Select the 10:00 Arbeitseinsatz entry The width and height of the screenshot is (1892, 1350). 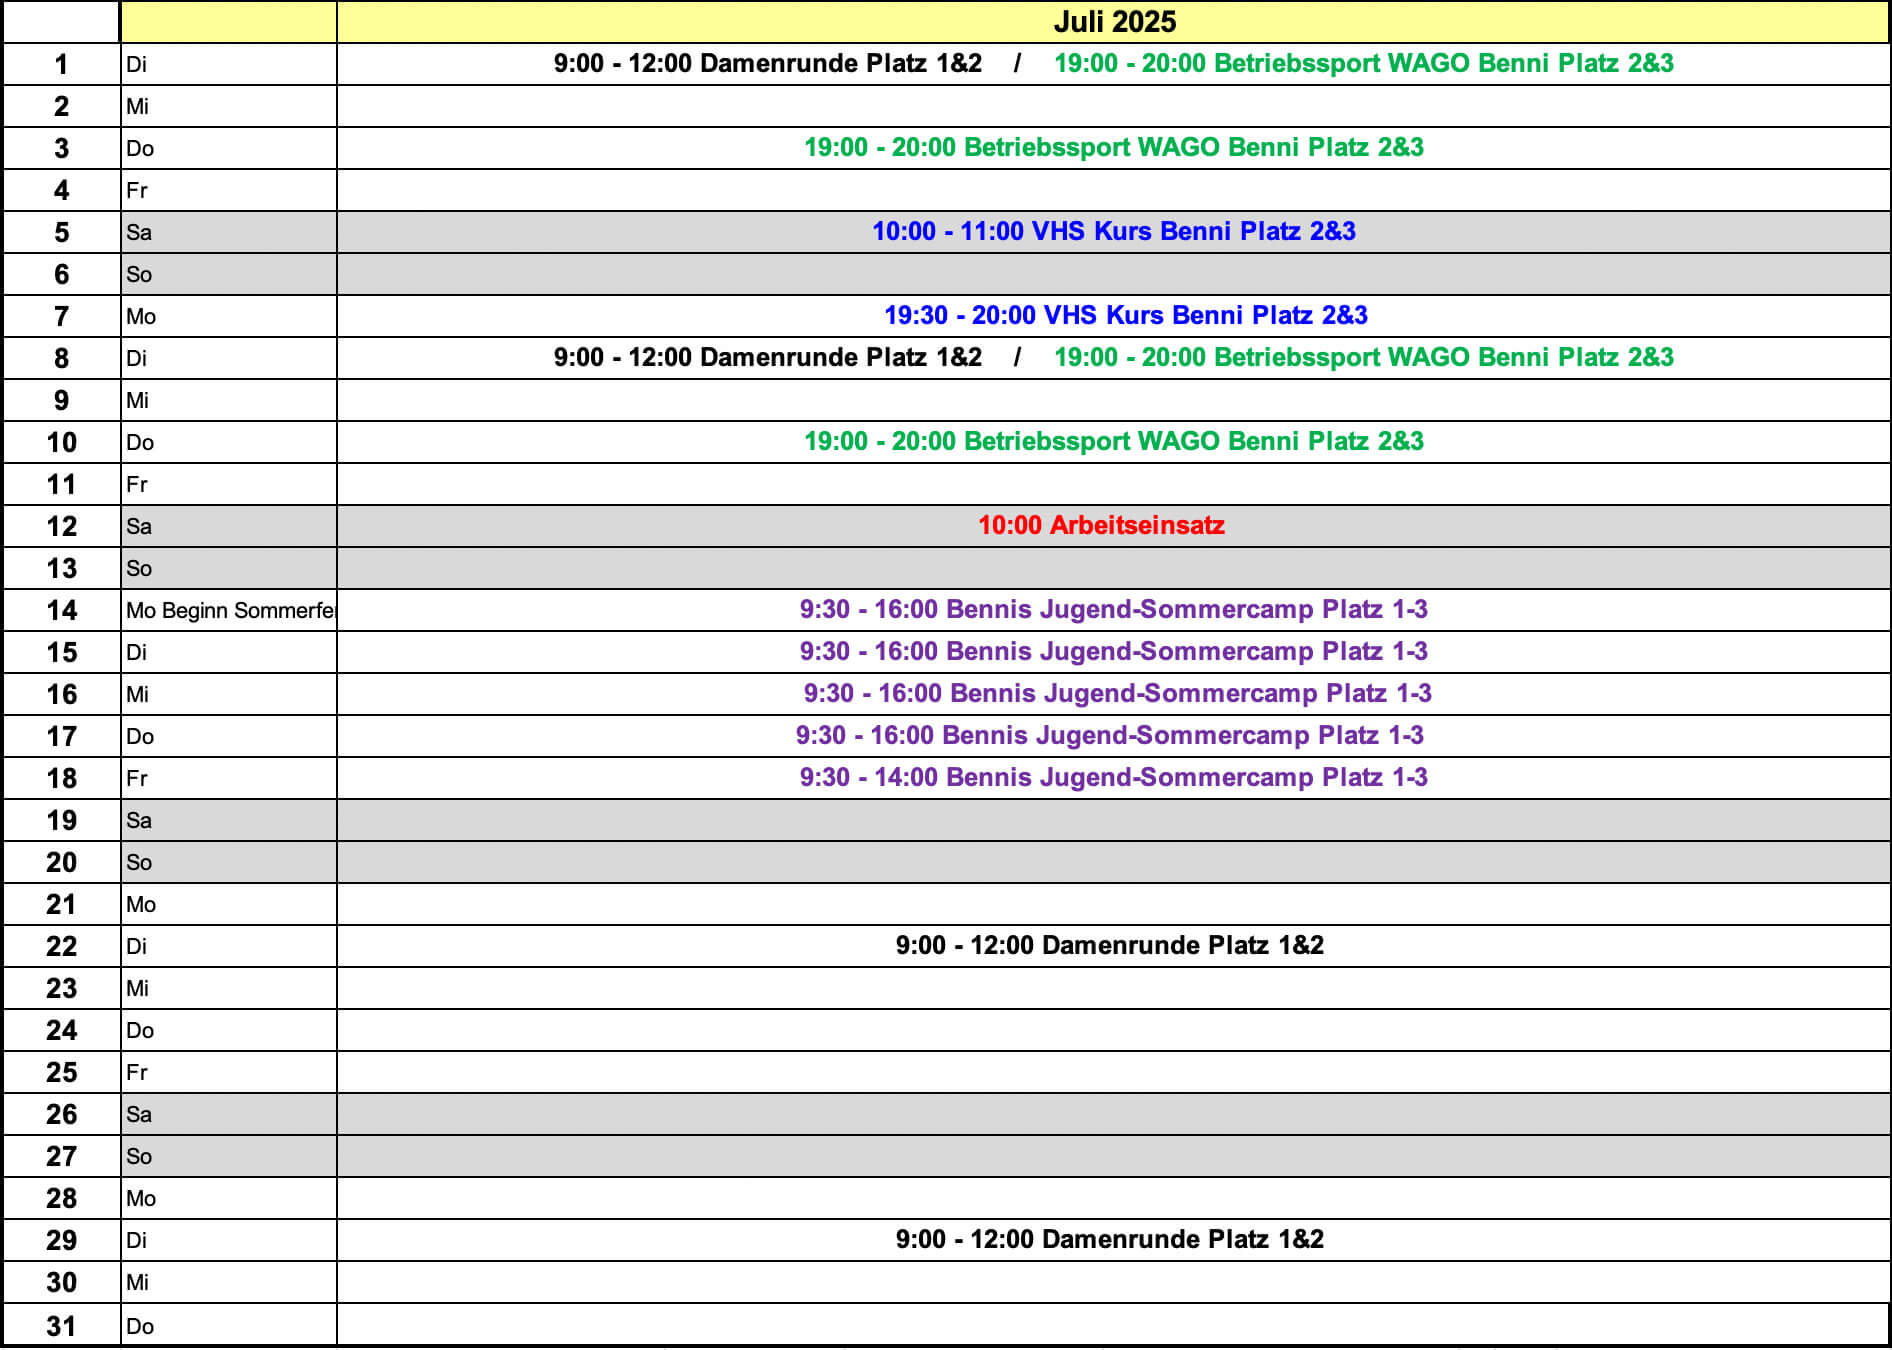pos(1101,526)
